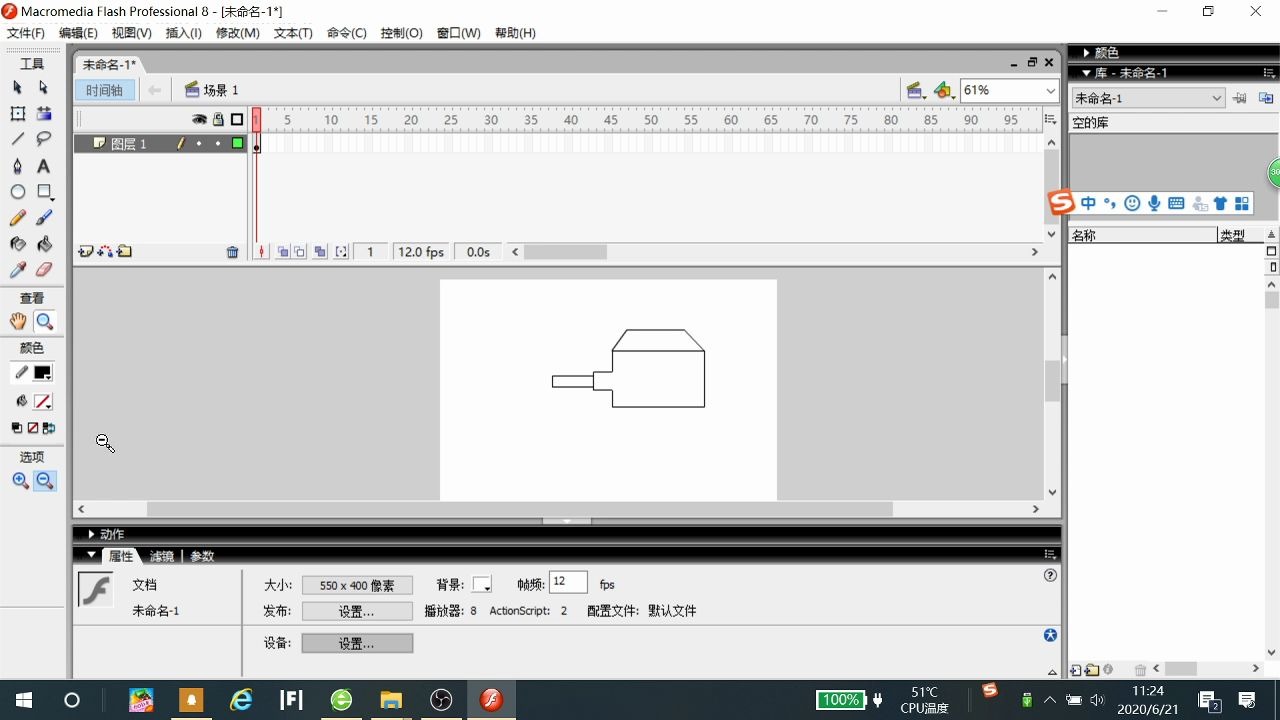Expand the 动作 panel
The image size is (1280, 720).
point(110,533)
